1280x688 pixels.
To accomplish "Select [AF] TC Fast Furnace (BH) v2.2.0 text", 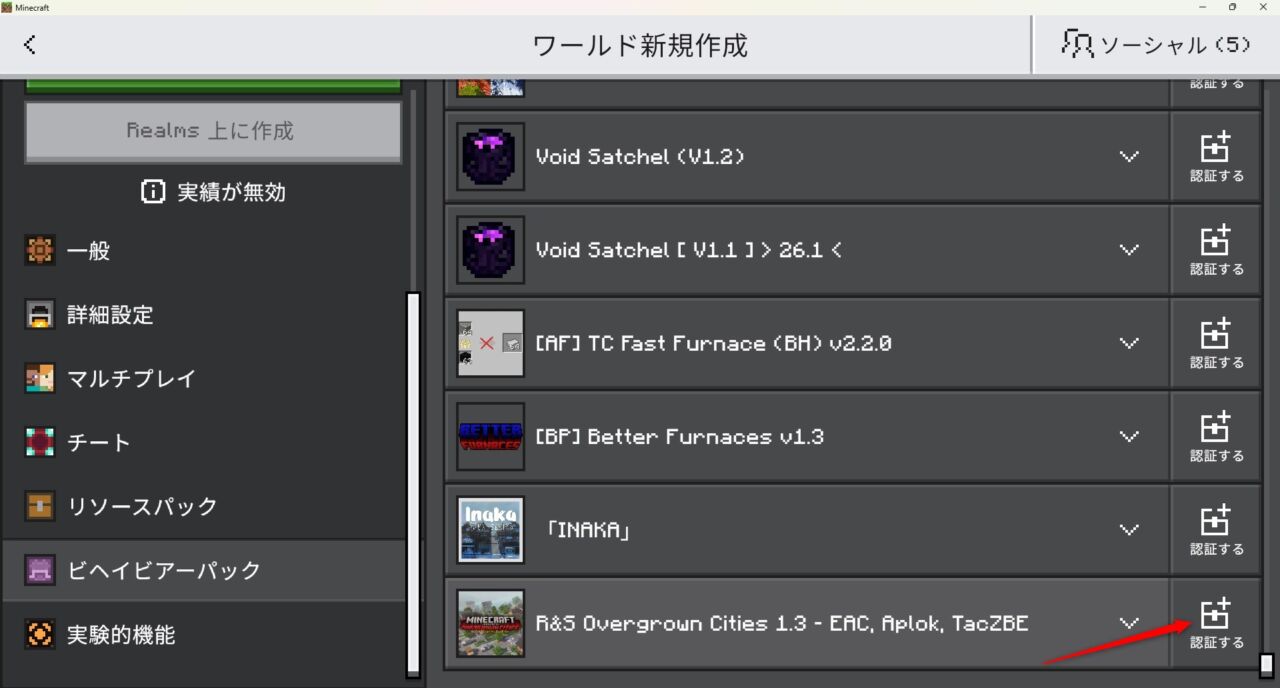I will [x=713, y=343].
